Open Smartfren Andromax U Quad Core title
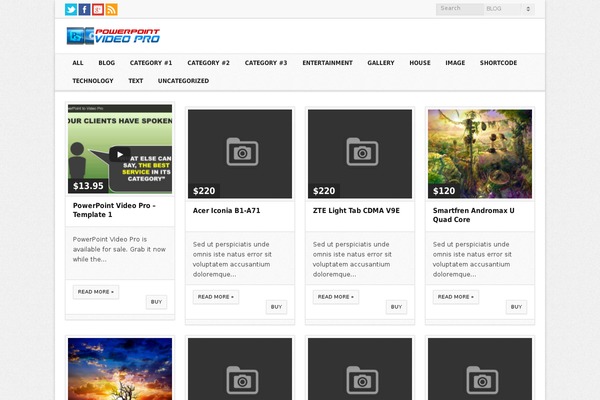This screenshot has width=600, height=400. [473, 215]
